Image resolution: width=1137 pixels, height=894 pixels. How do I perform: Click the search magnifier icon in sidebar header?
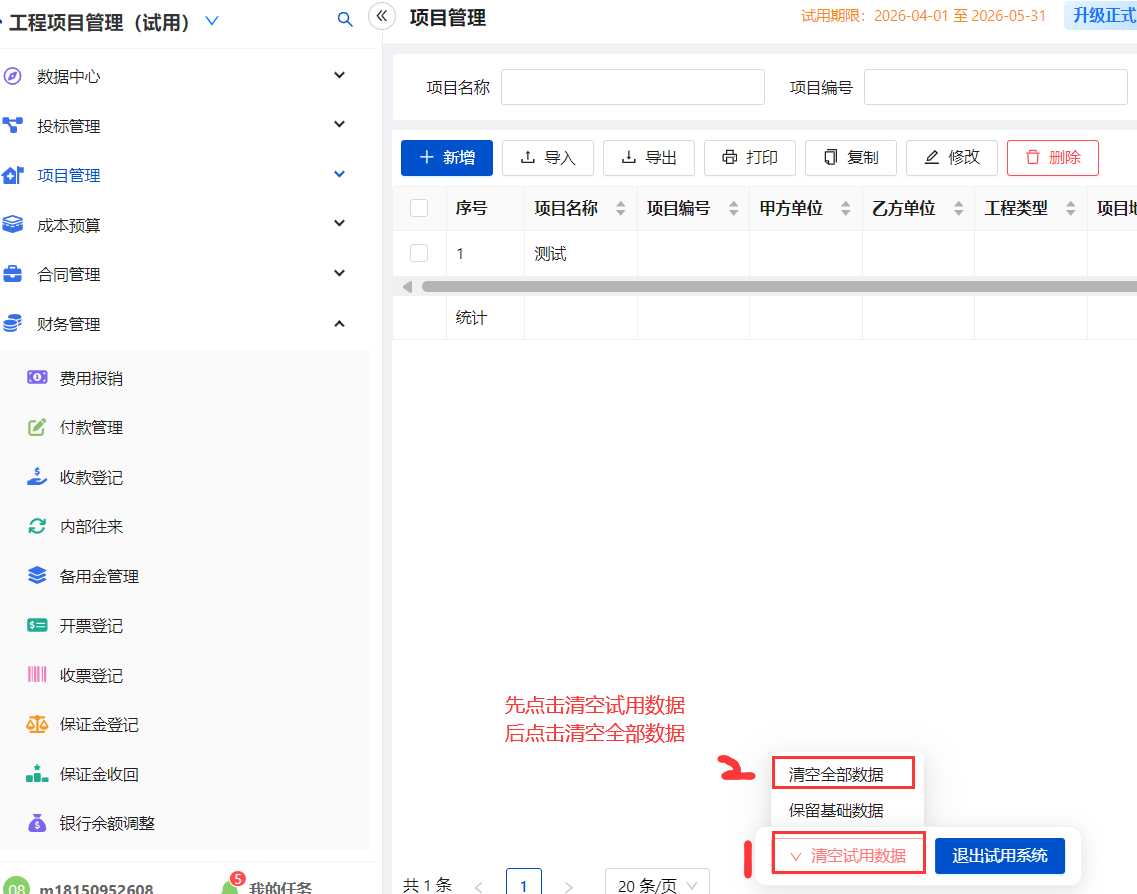[345, 20]
